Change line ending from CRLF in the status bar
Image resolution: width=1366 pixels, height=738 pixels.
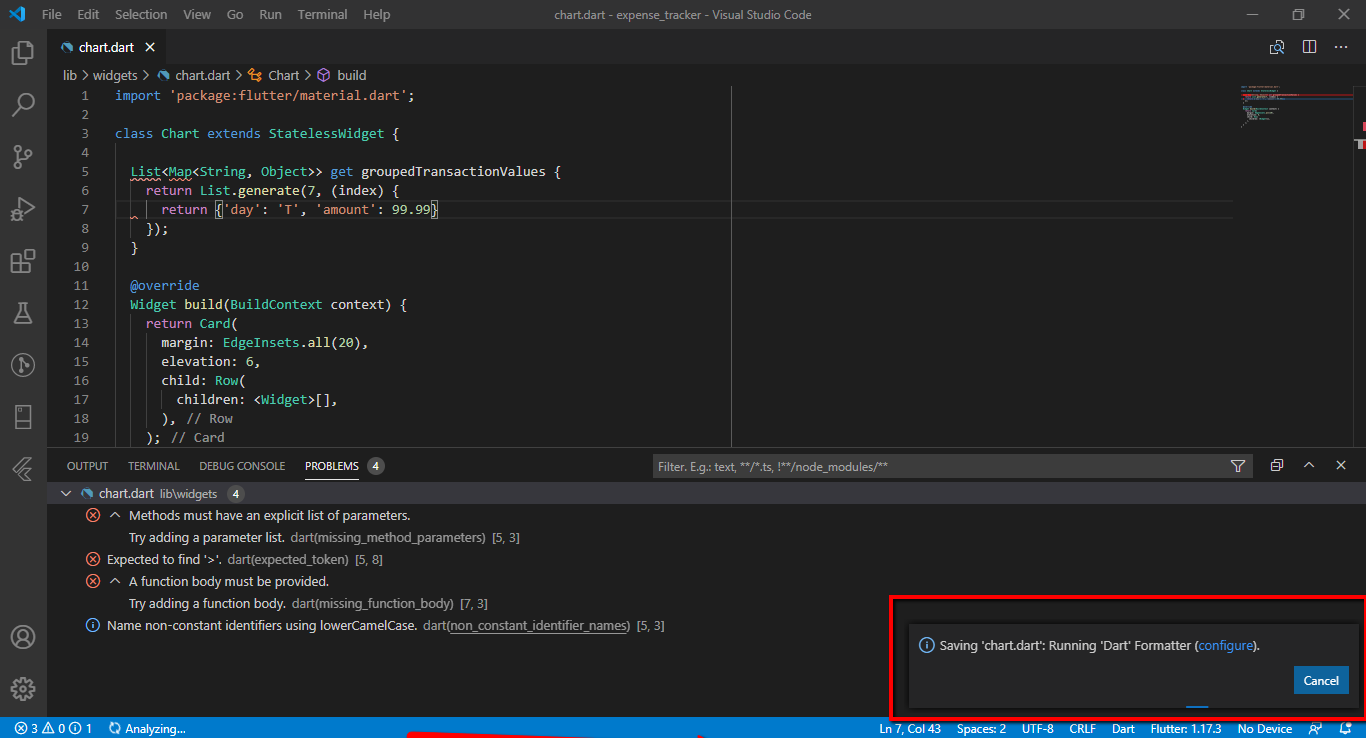coord(1082,728)
